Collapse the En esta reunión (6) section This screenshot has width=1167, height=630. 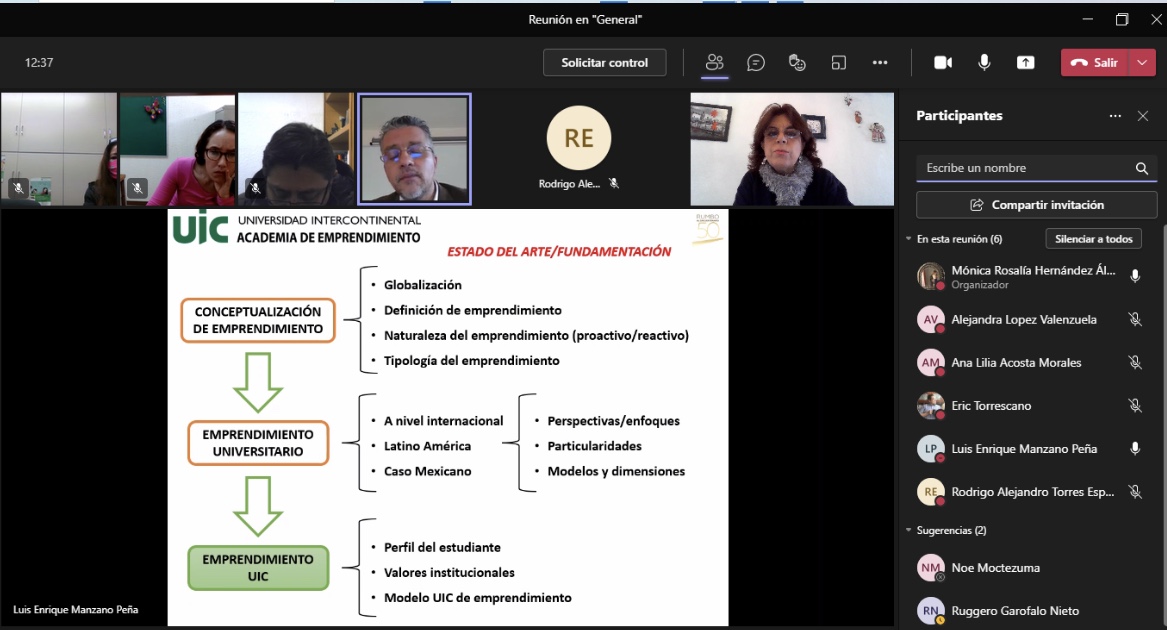point(909,239)
